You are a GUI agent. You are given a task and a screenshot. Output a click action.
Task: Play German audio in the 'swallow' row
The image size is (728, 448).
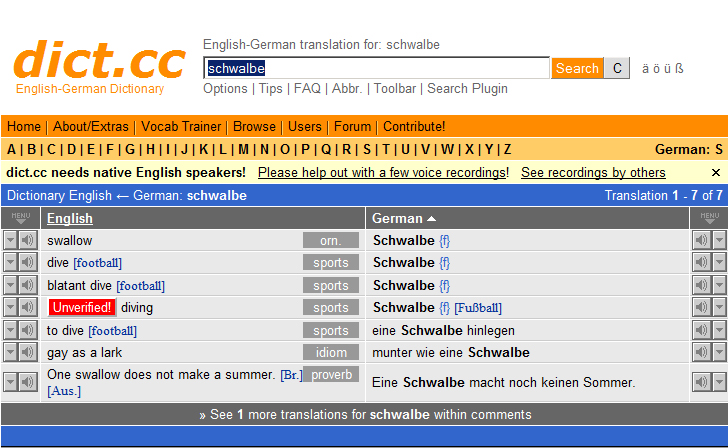tap(702, 240)
